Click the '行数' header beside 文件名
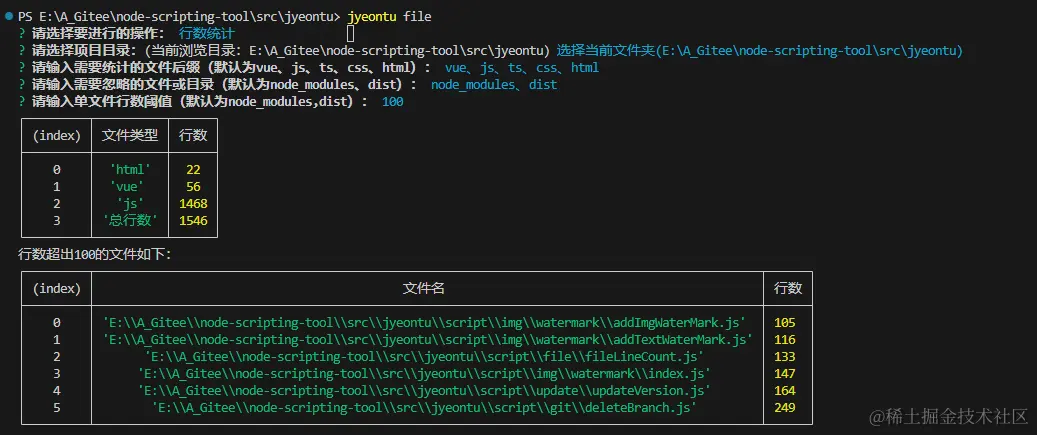The width and height of the screenshot is (1037, 435). point(788,288)
